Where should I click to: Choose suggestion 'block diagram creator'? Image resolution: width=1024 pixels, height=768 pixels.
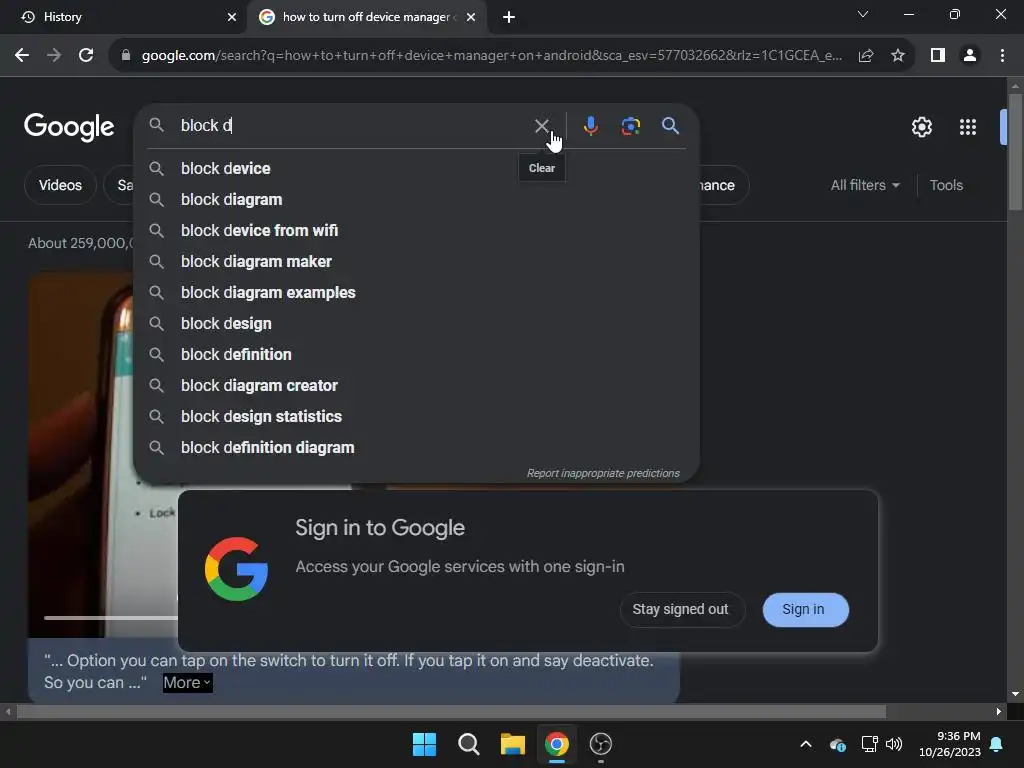point(416,386)
